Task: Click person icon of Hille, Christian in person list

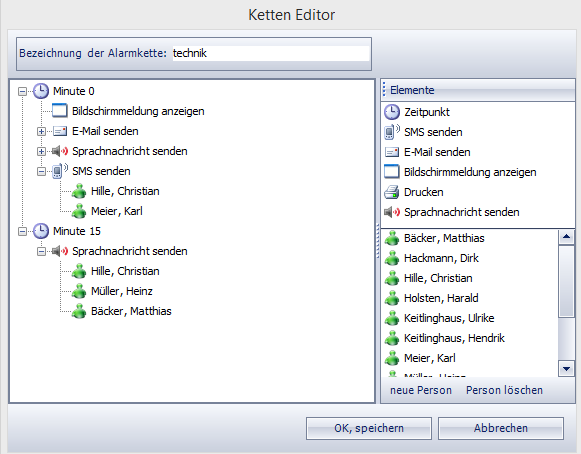Action: tap(392, 278)
